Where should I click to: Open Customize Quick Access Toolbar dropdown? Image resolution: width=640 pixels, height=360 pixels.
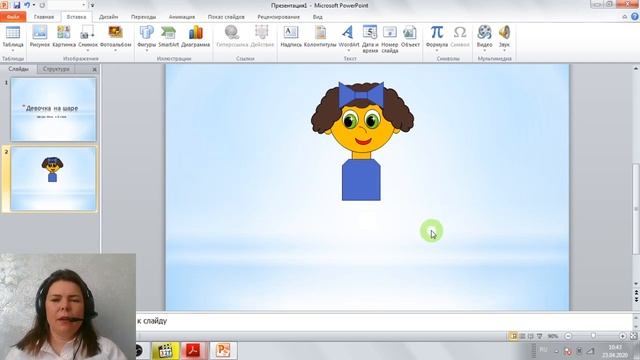[92, 5]
